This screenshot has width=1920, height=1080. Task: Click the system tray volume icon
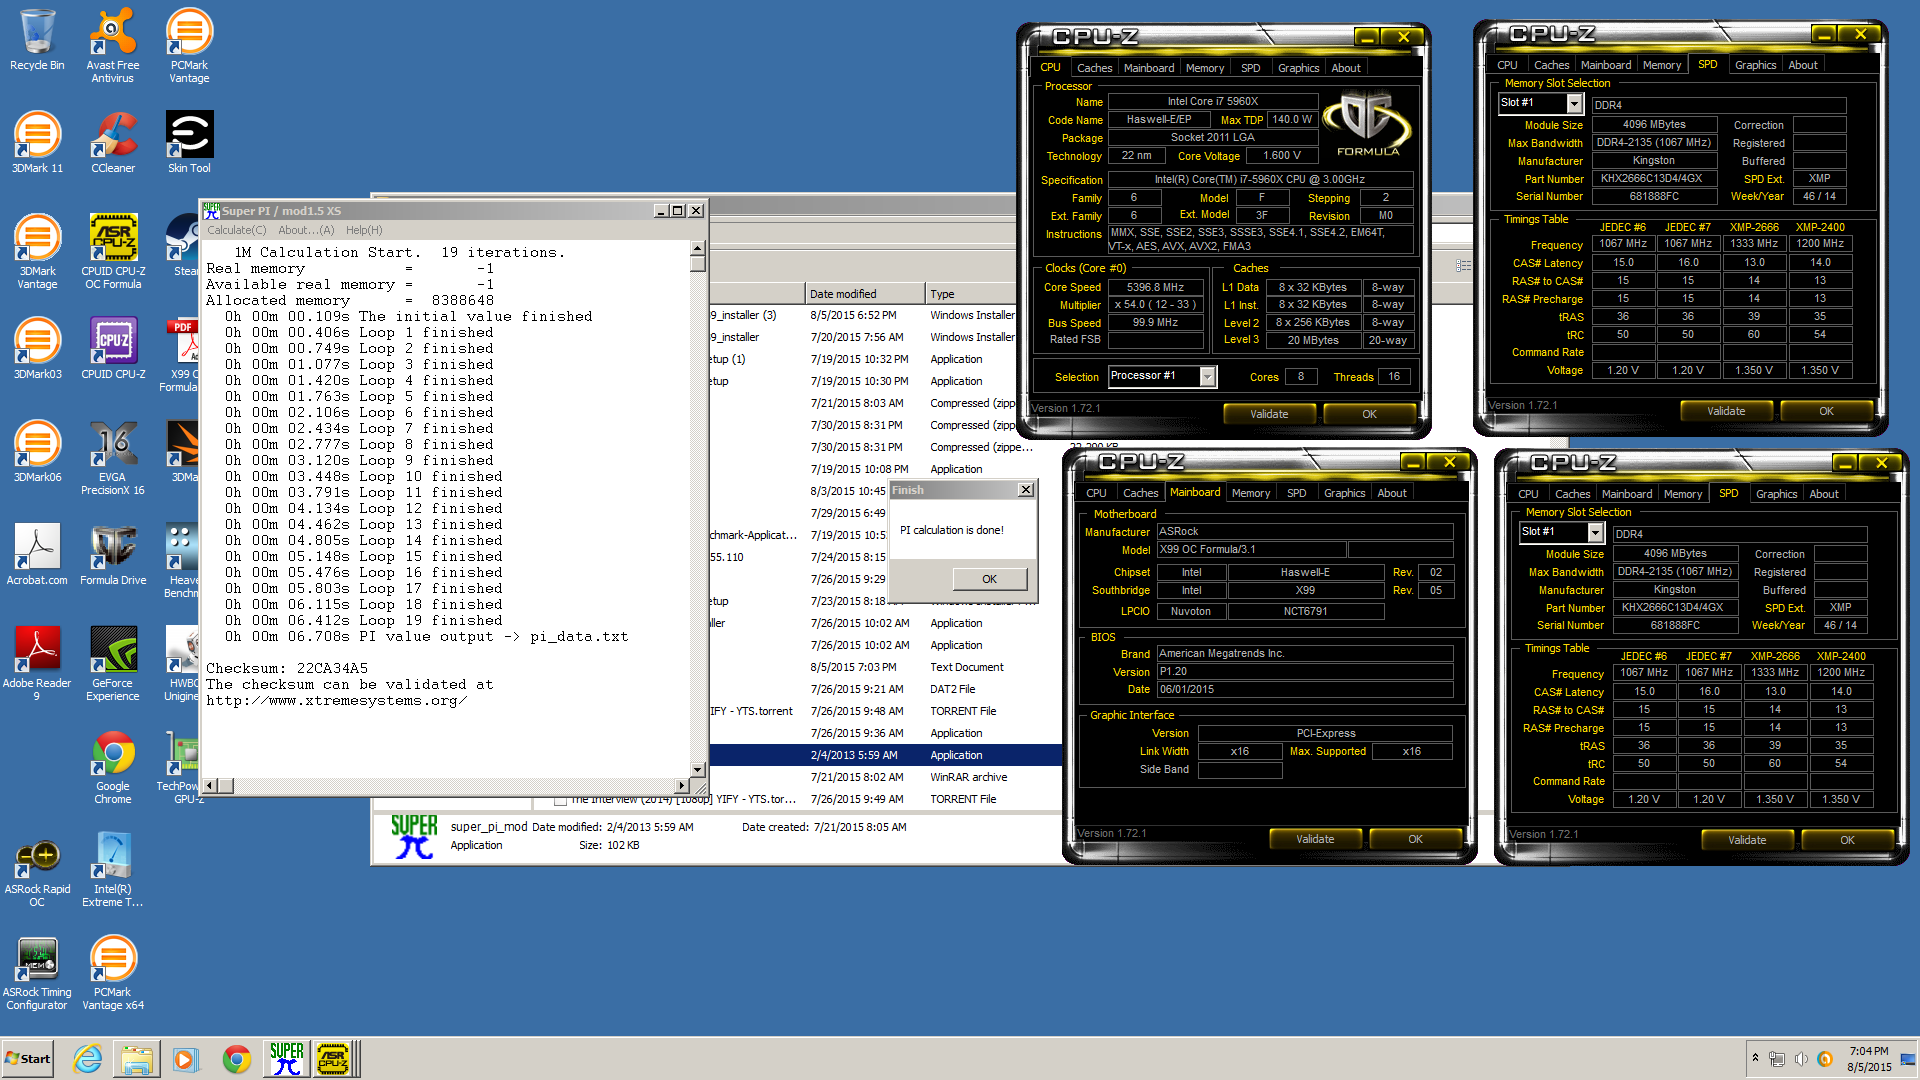(x=1801, y=1059)
